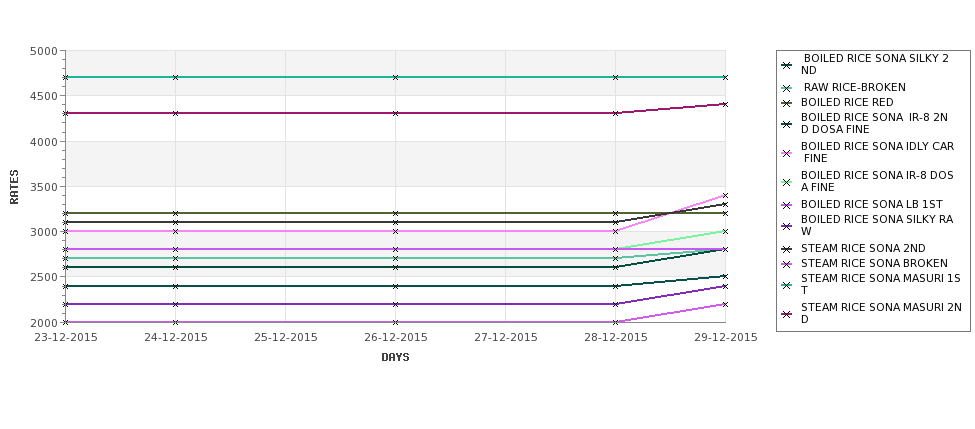975x429 pixels.
Task: Click the 24-12-2015 x-axis date label
Action: click(176, 338)
